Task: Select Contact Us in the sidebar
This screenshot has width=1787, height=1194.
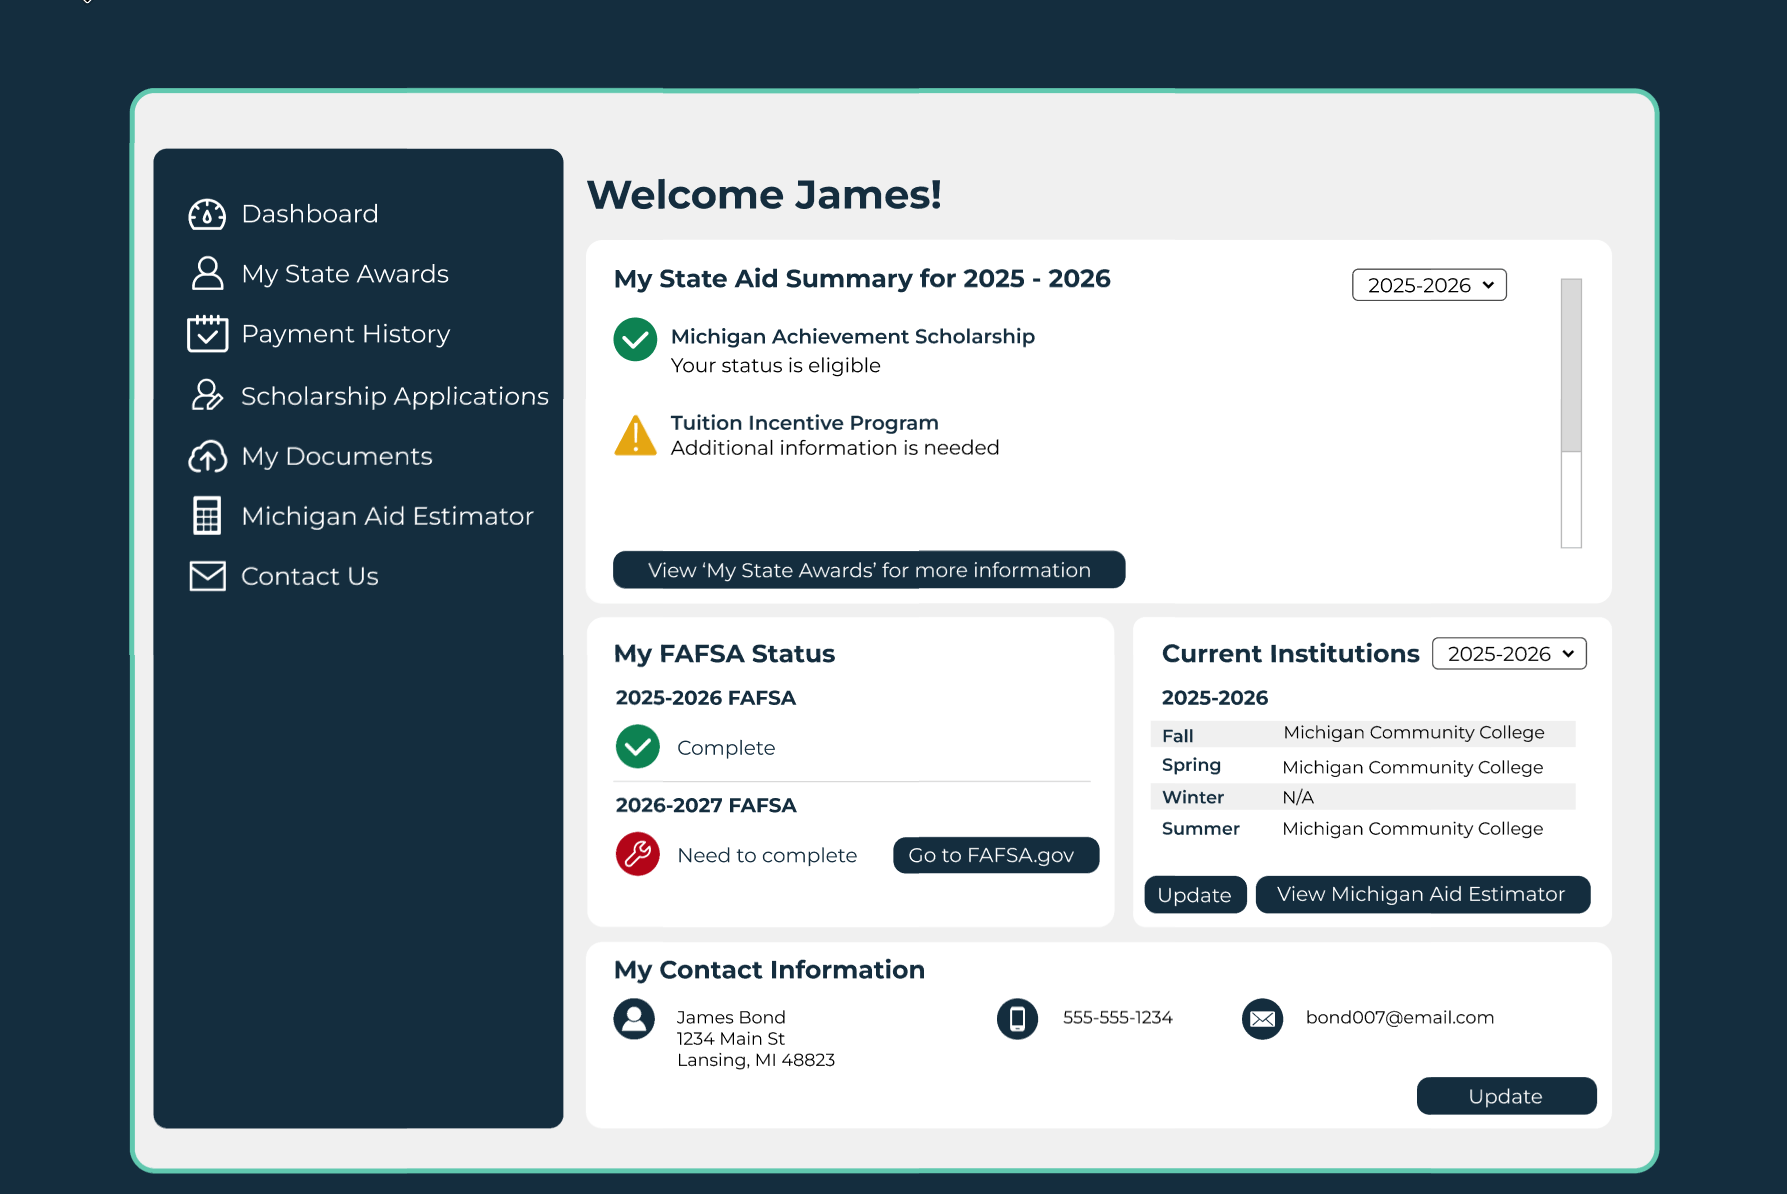Action: 310,576
